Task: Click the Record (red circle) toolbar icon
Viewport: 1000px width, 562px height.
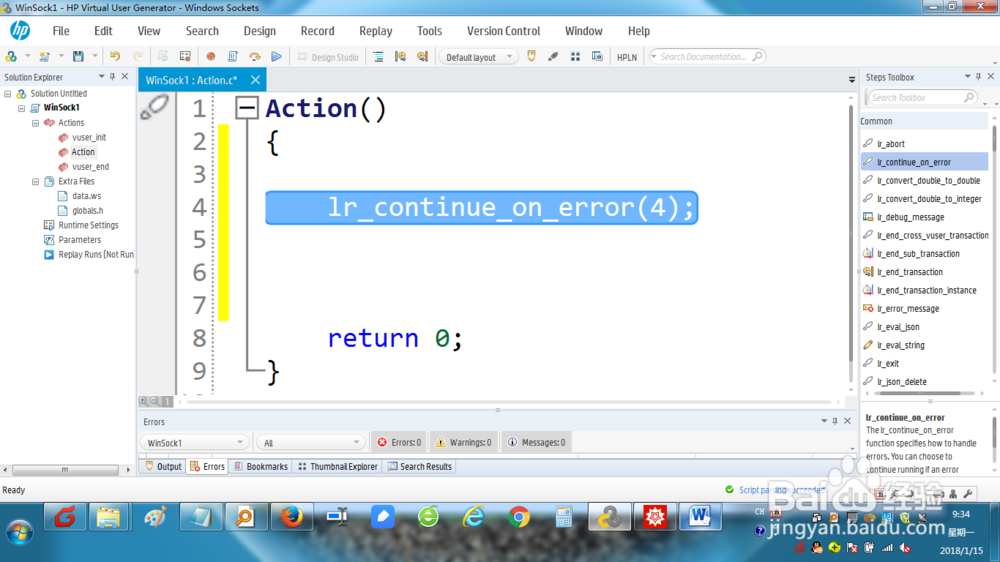Action: 210,57
